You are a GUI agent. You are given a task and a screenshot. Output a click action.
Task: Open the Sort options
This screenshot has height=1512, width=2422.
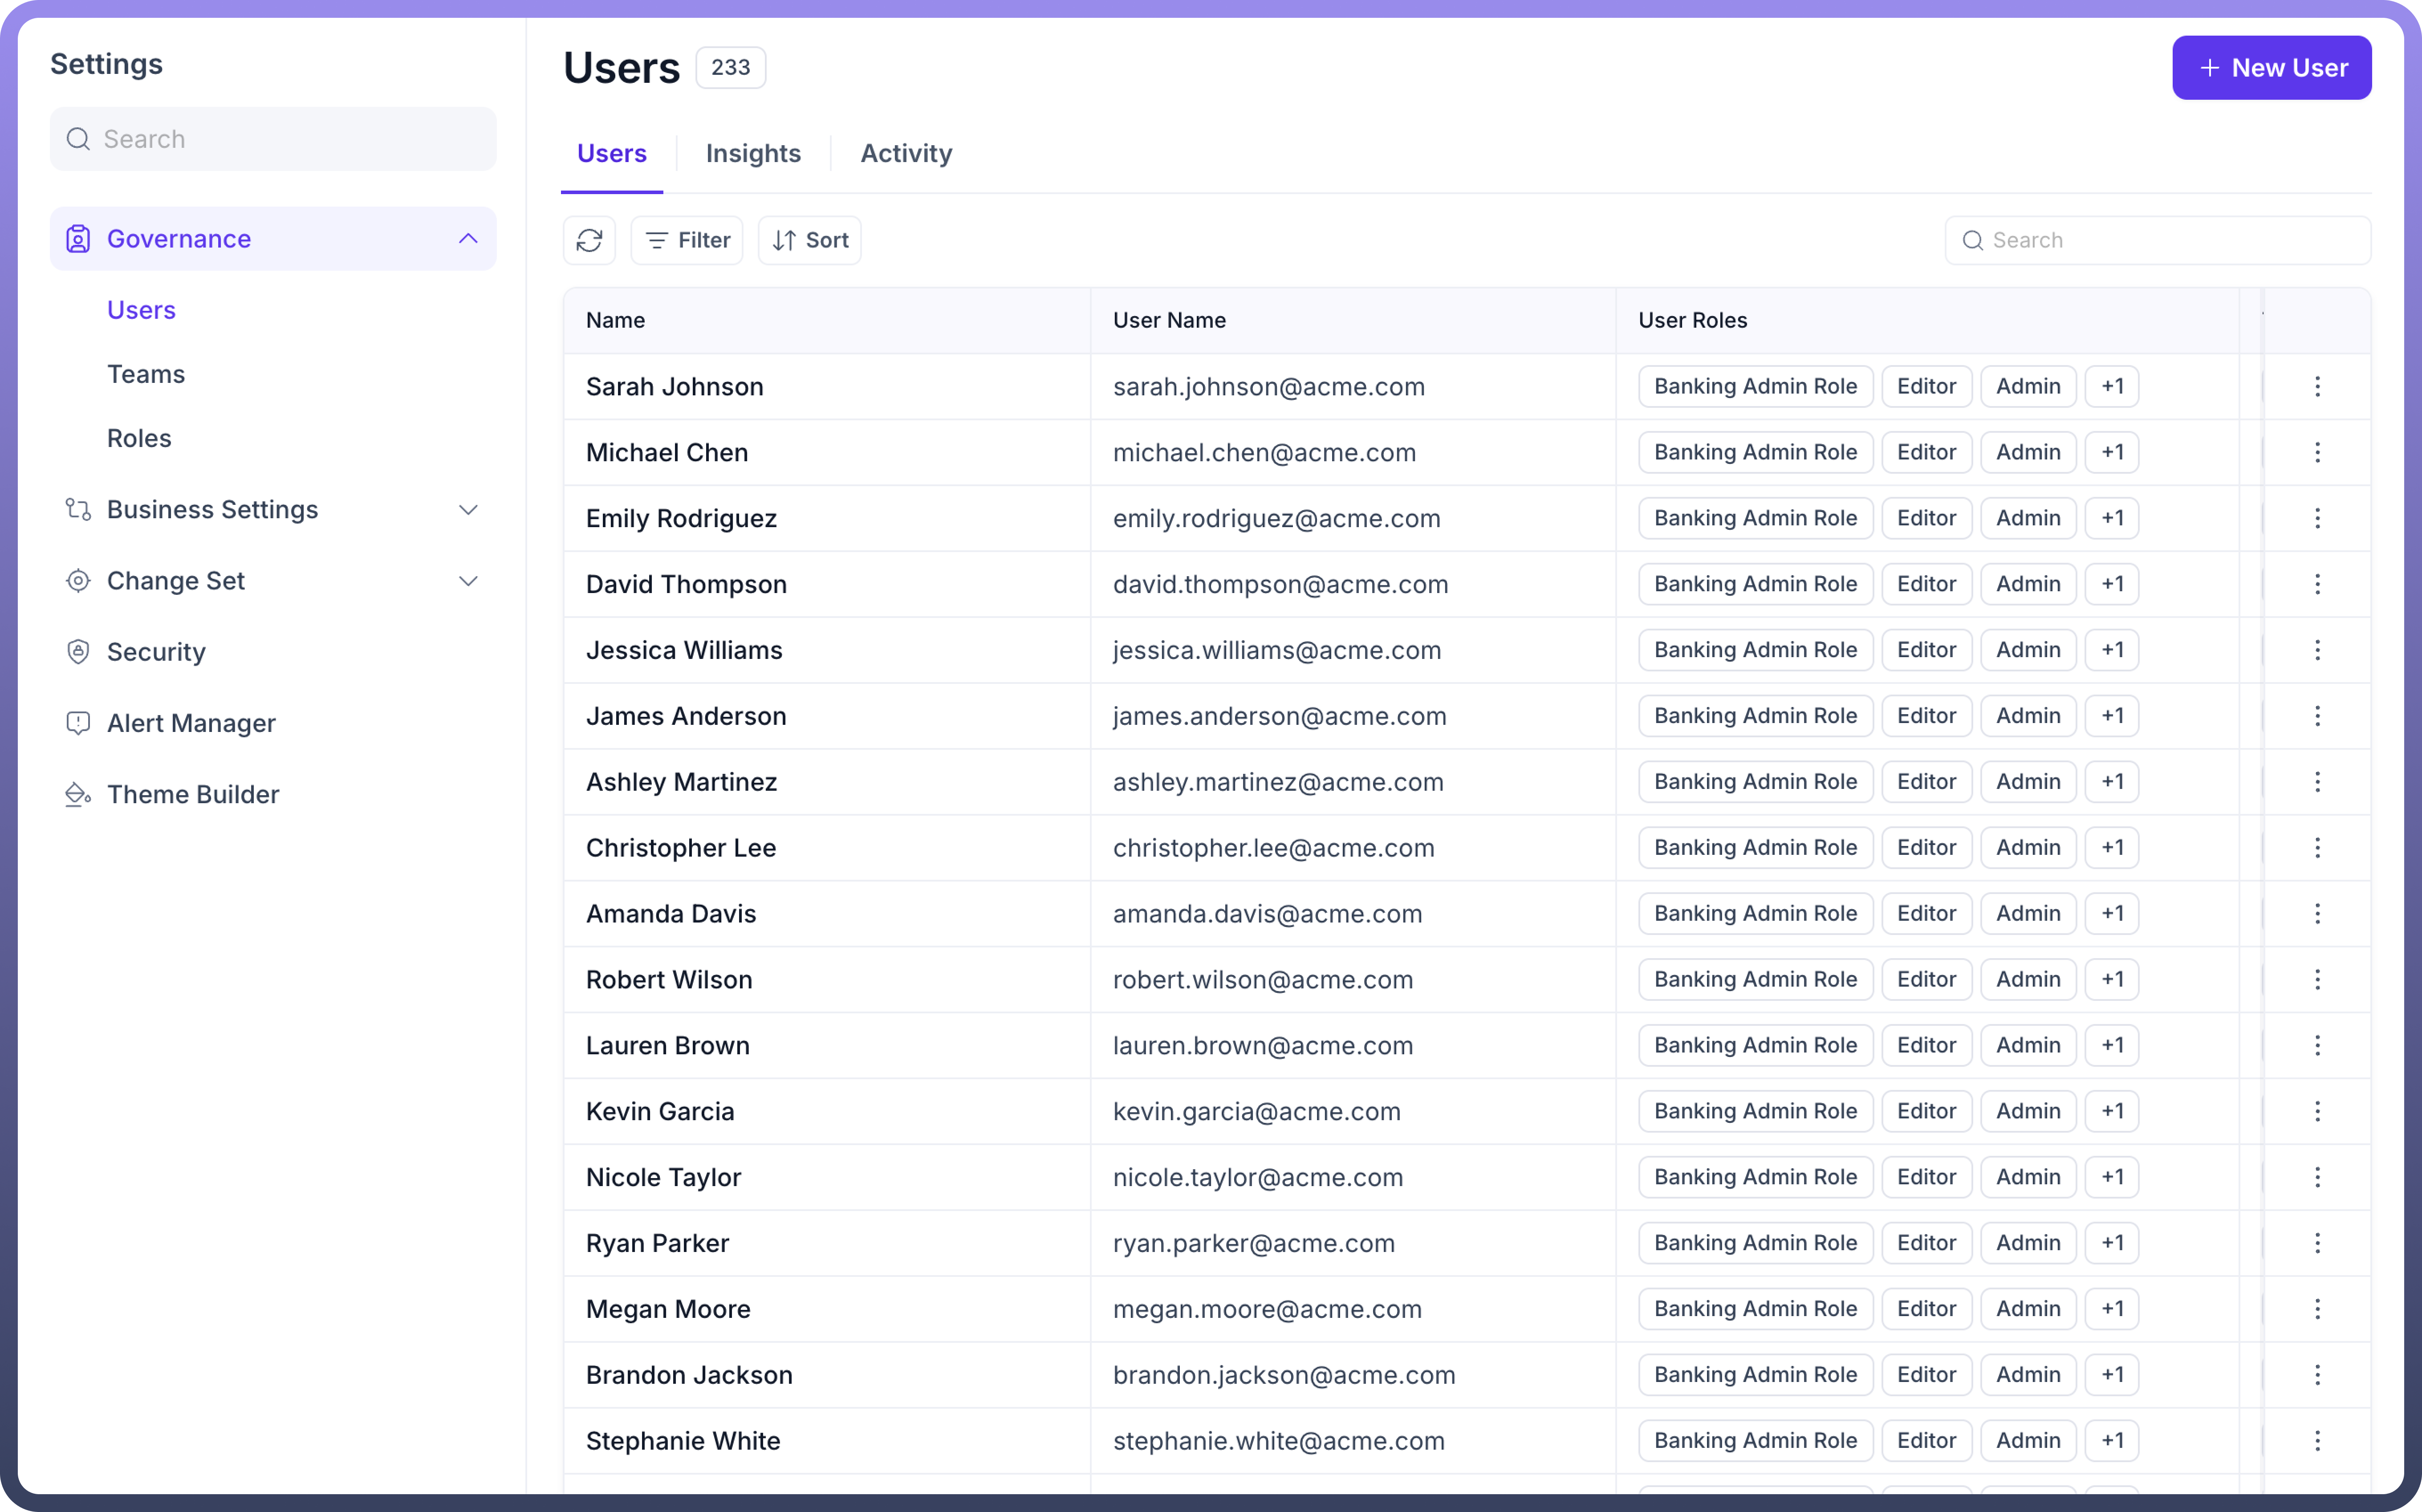click(810, 240)
